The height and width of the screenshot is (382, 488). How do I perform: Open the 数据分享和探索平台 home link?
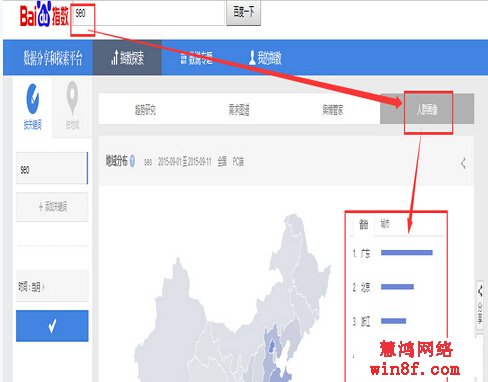(x=53, y=58)
